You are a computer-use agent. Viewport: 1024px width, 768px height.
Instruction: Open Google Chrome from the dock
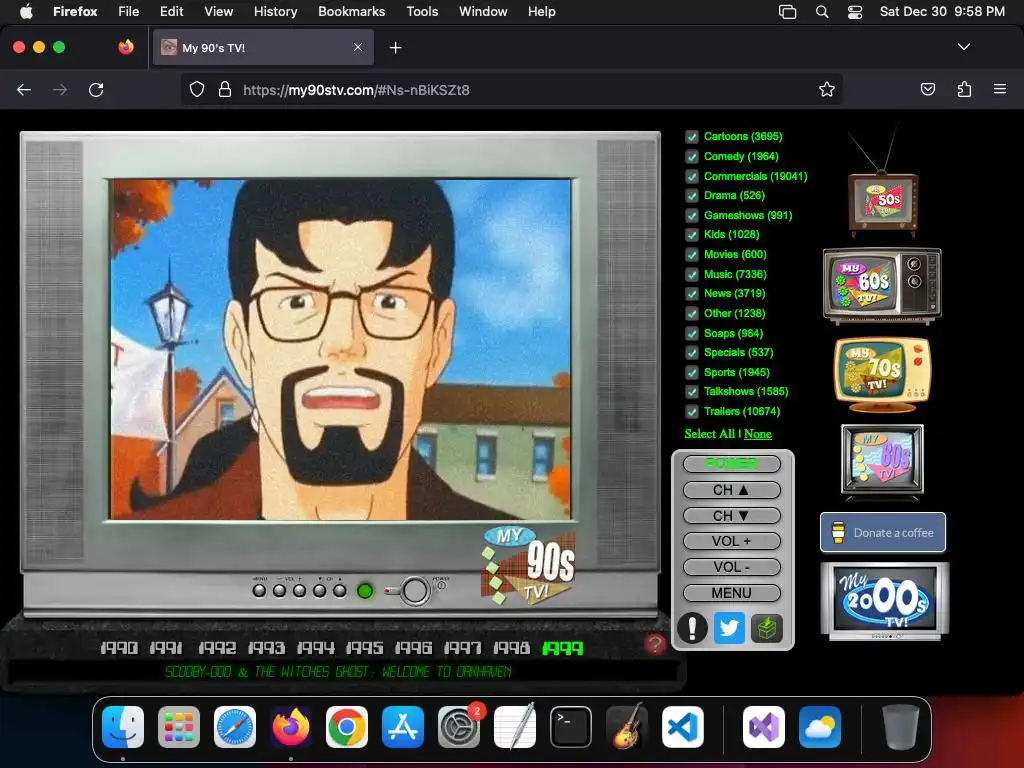tap(347, 727)
